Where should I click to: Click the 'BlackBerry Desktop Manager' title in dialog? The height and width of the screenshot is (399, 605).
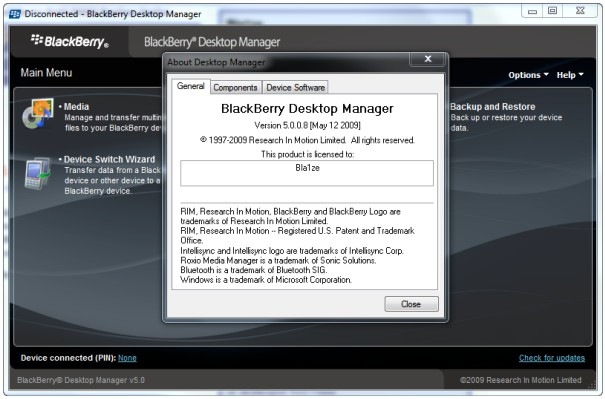(307, 109)
